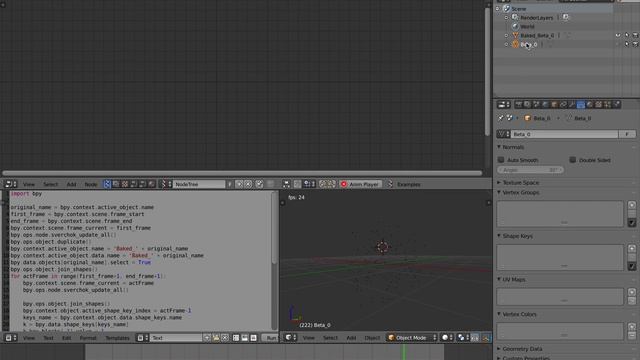Open the Physics properties tab icon
Viewport: 640px width, 360px height.
(x=617, y=105)
